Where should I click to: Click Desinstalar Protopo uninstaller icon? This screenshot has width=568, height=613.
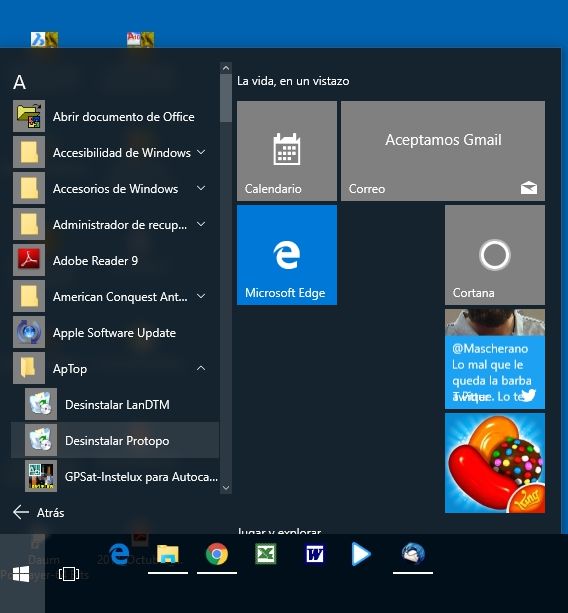pyautogui.click(x=41, y=440)
